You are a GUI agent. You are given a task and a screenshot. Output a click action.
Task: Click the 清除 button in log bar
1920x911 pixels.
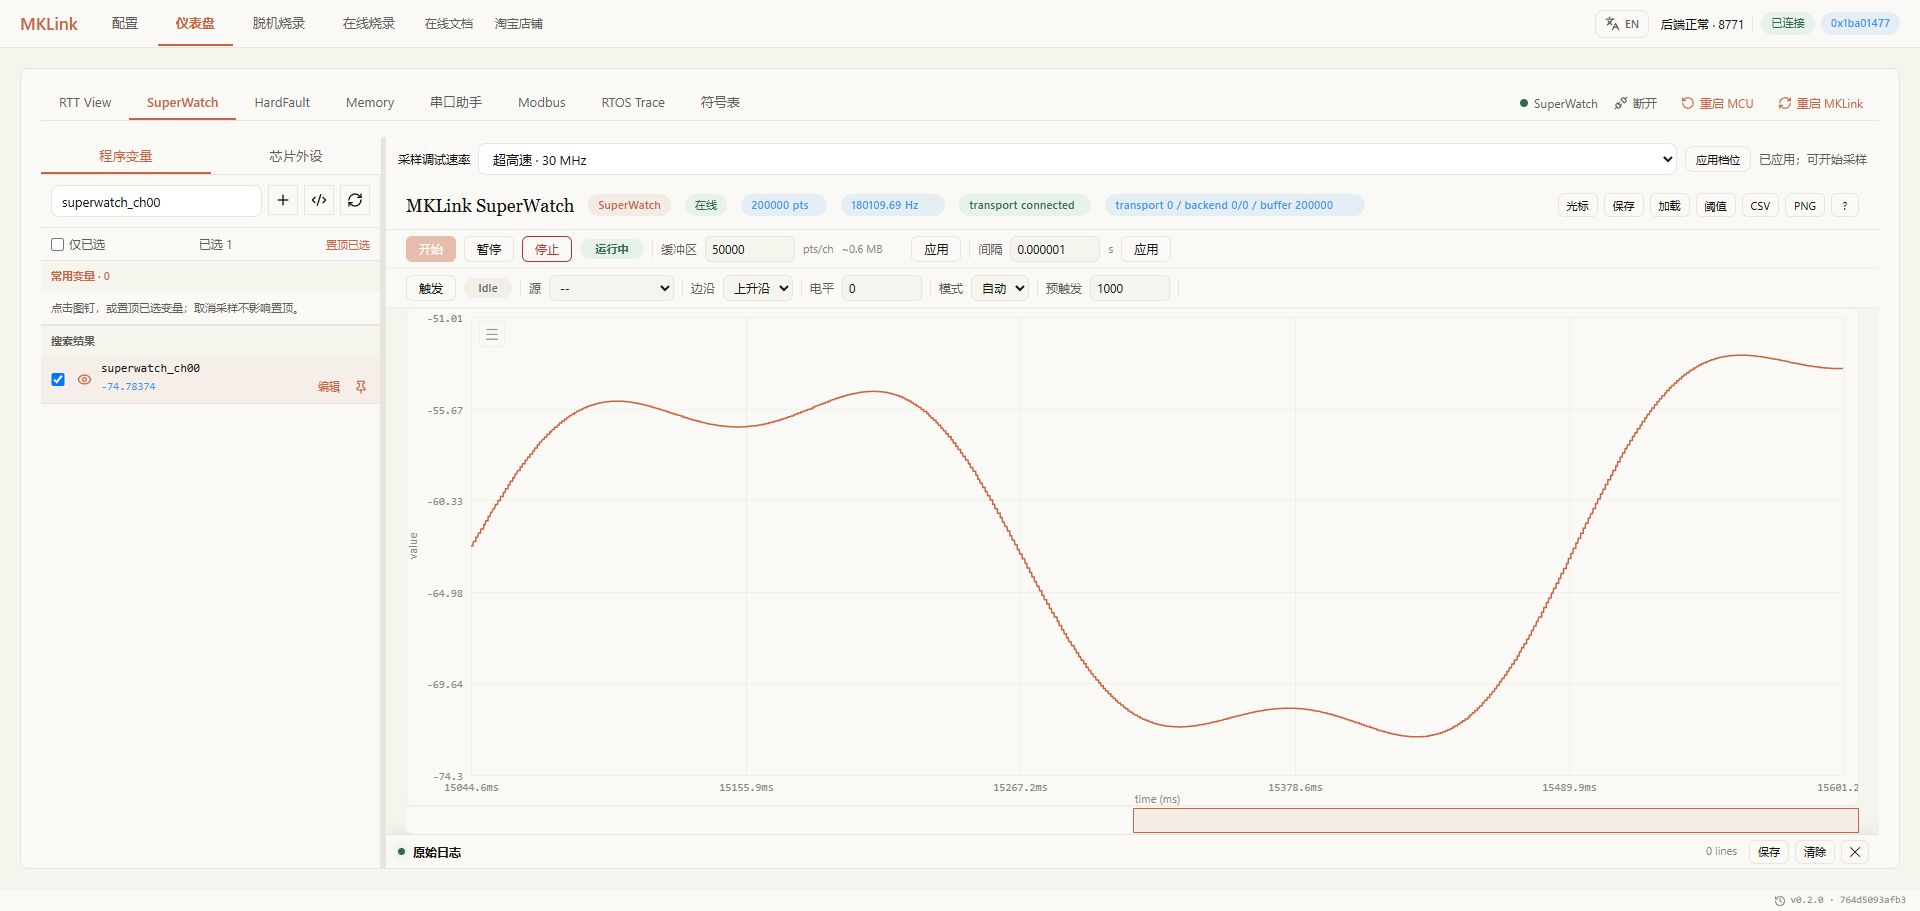point(1815,852)
